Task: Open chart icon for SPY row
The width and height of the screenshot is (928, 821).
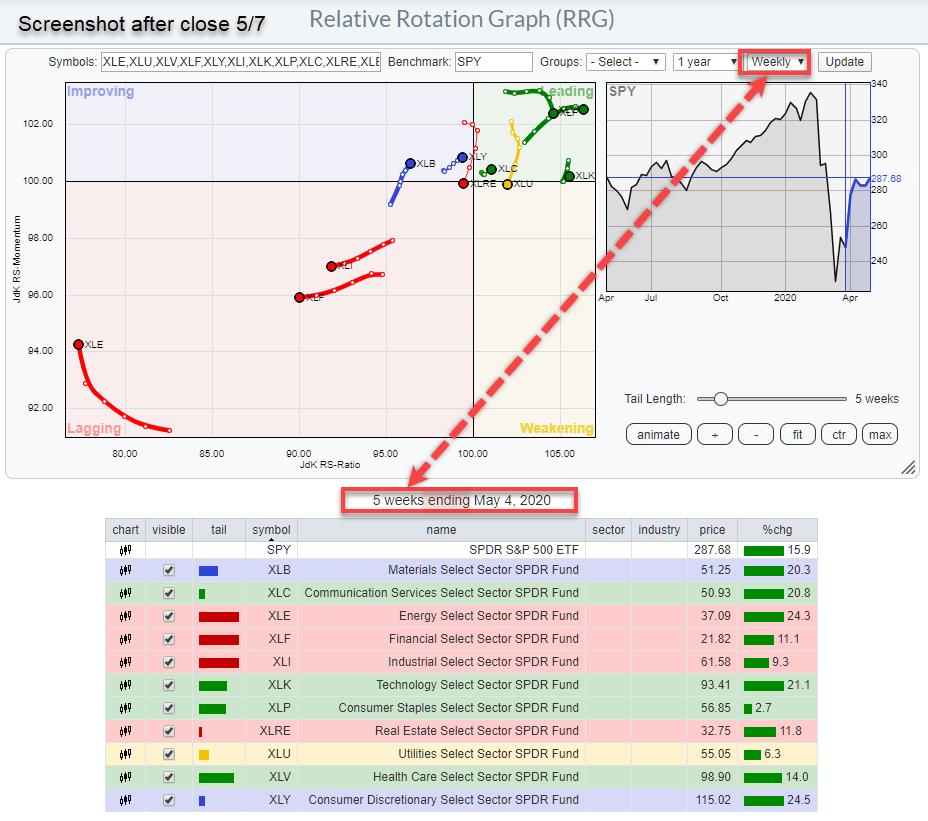Action: [125, 547]
